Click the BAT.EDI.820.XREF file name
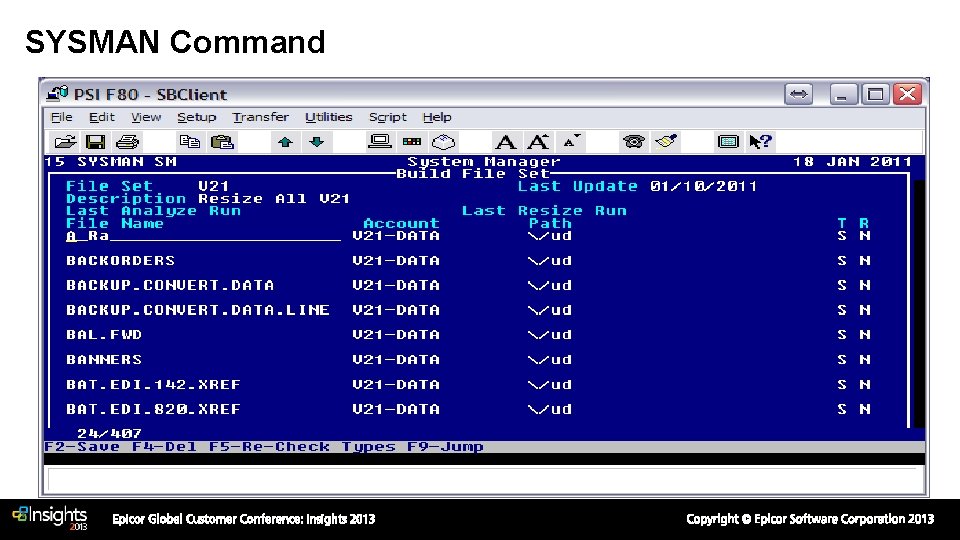The width and height of the screenshot is (960, 540). click(154, 409)
